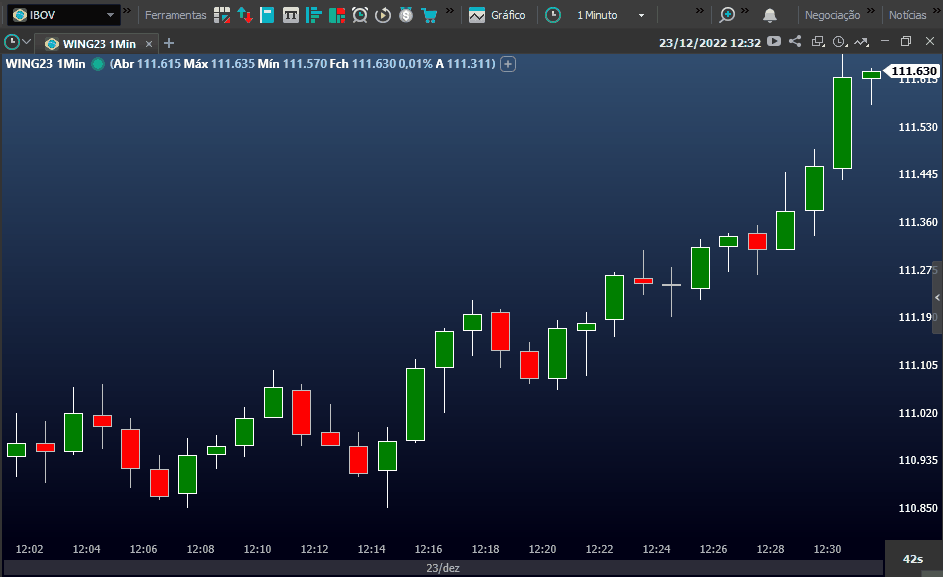Image resolution: width=943 pixels, height=577 pixels.
Task: Click the zoom-in magnifier icon
Action: click(x=727, y=15)
